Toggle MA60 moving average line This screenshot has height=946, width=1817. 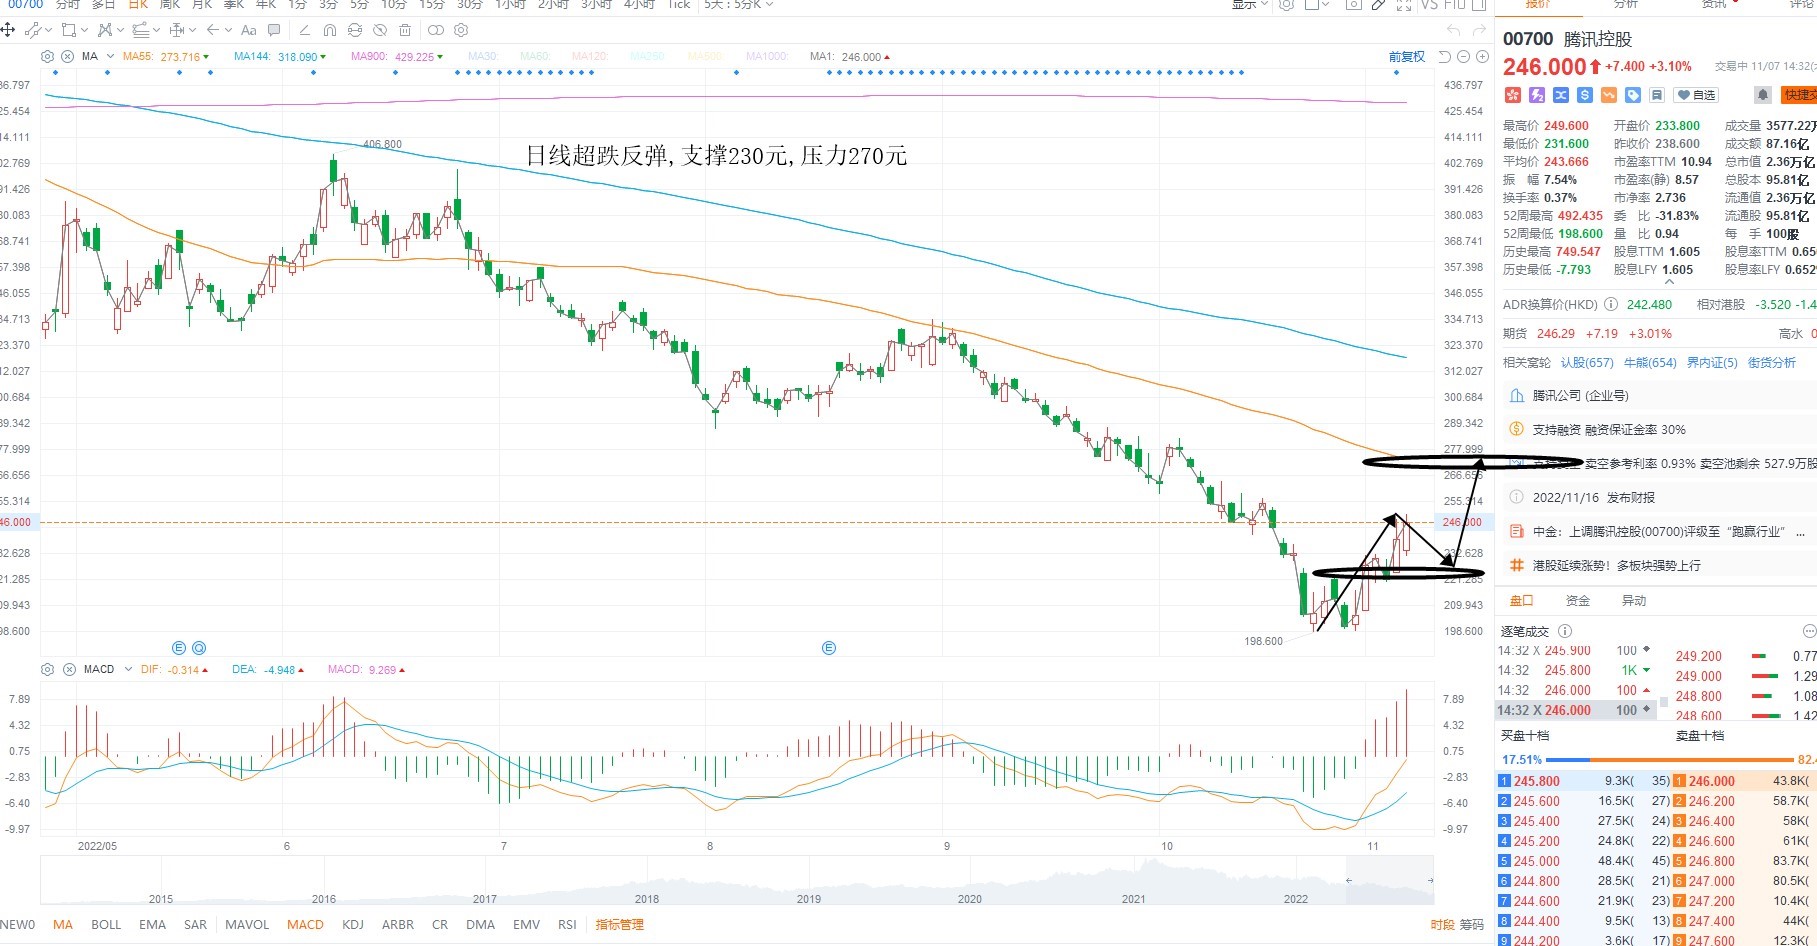point(535,56)
